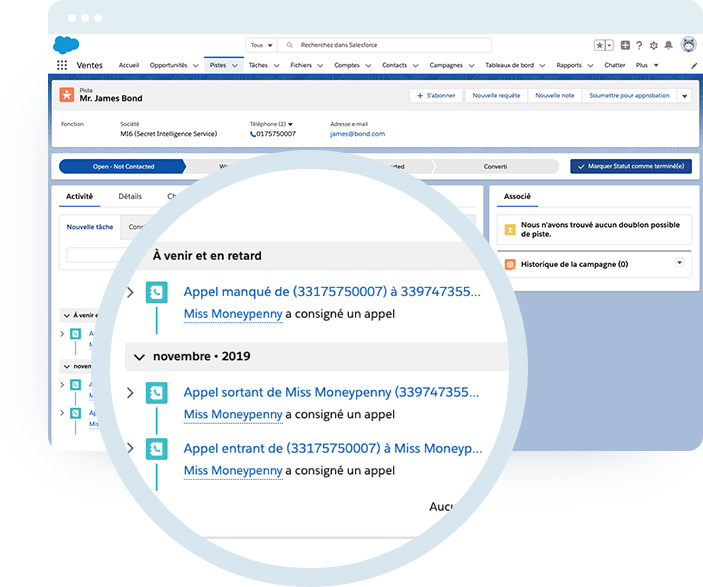Open the Tâches nav tab

point(258,65)
